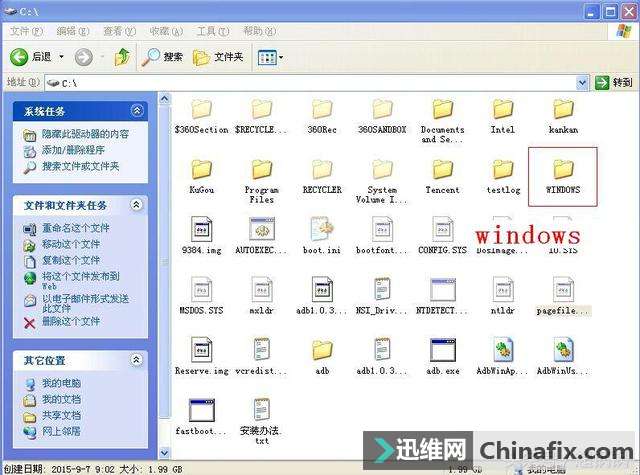
Task: Click the Back arrow toolbar icon
Action: coord(19,57)
